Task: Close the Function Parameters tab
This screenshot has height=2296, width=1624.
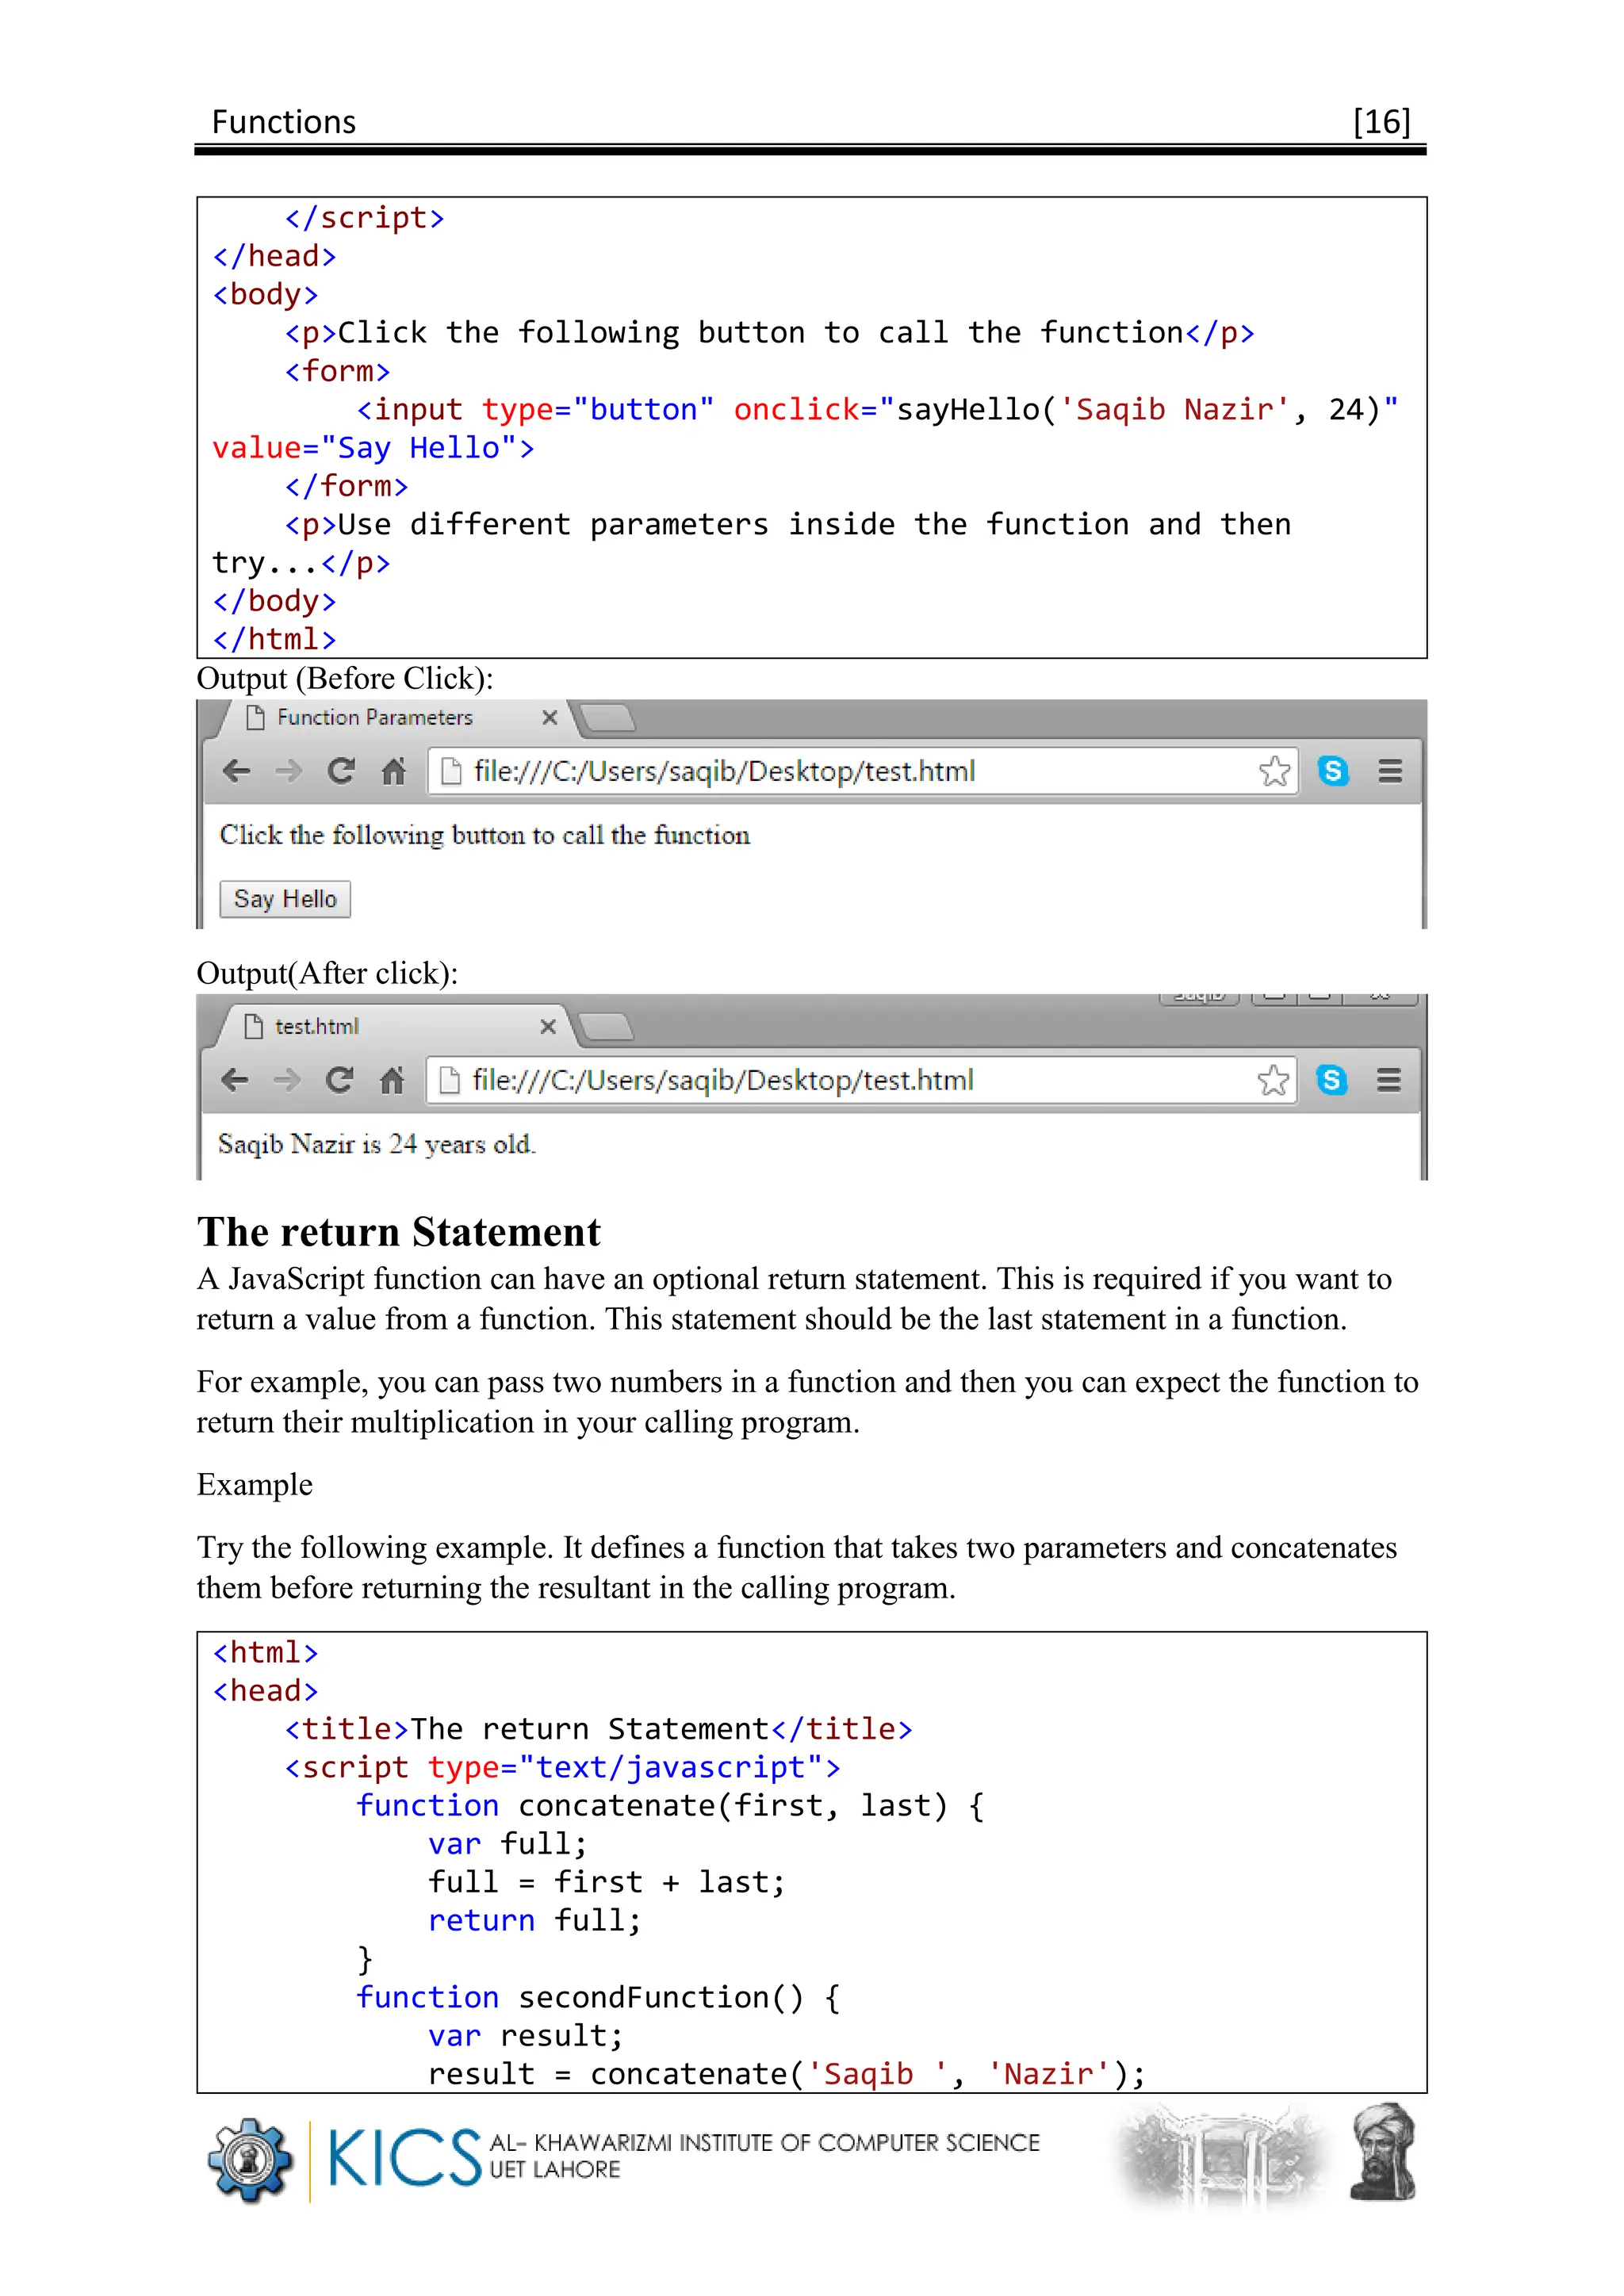Action: (x=549, y=718)
